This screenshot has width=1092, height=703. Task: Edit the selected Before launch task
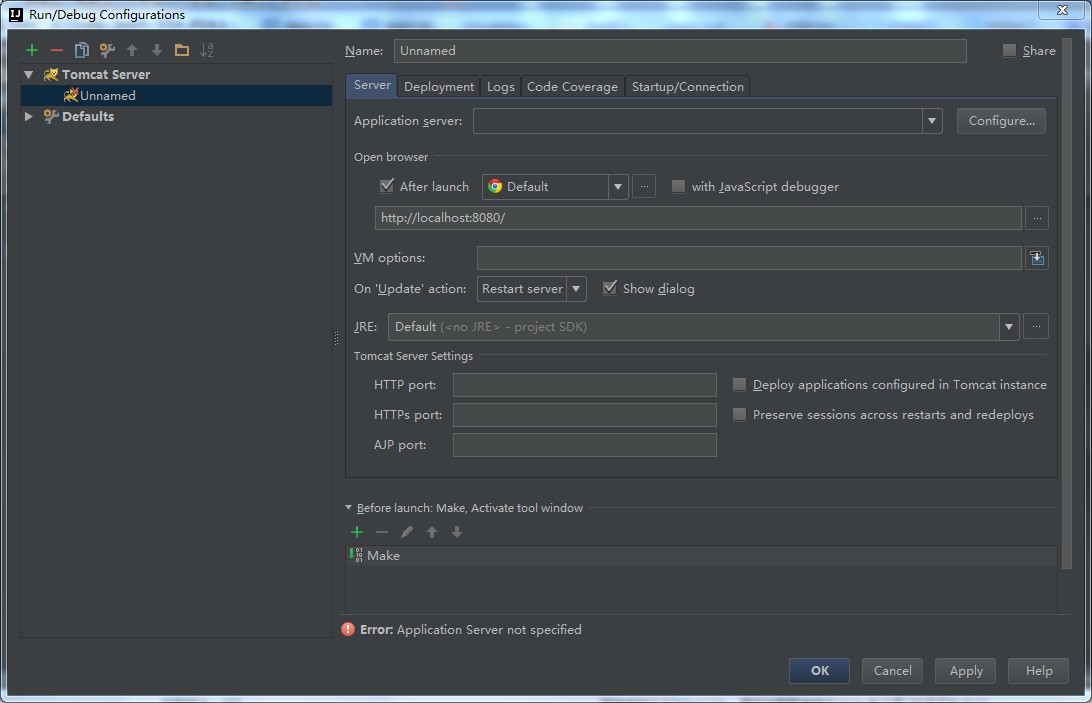tap(407, 532)
